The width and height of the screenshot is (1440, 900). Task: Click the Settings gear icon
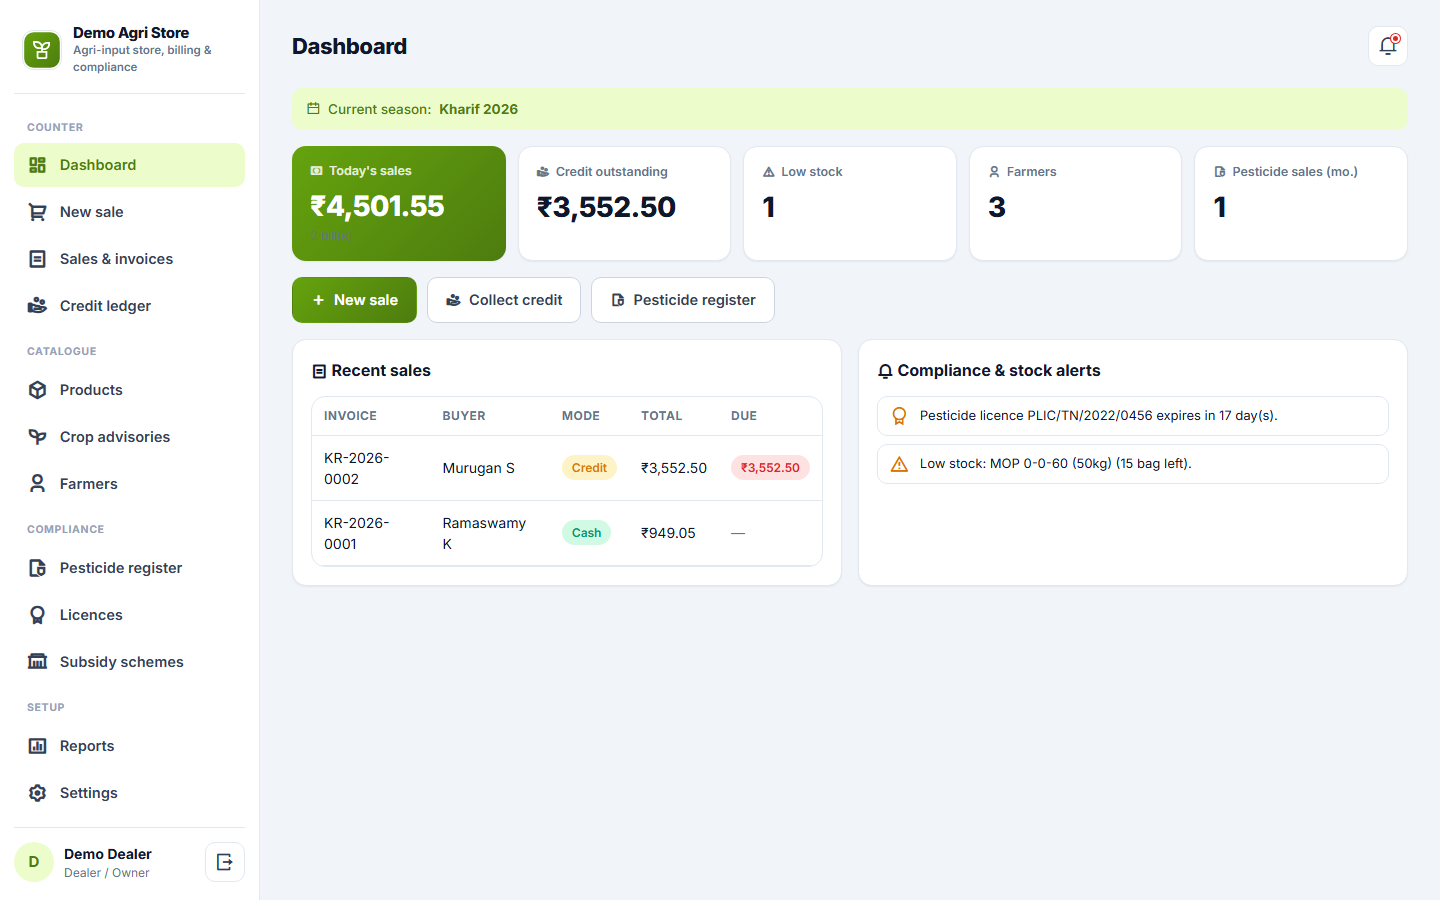click(x=38, y=793)
